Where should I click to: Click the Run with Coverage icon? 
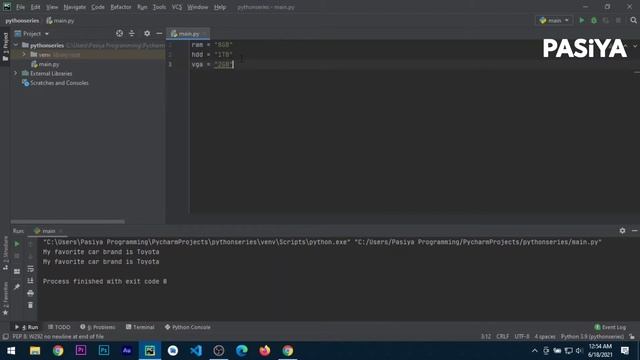click(606, 20)
